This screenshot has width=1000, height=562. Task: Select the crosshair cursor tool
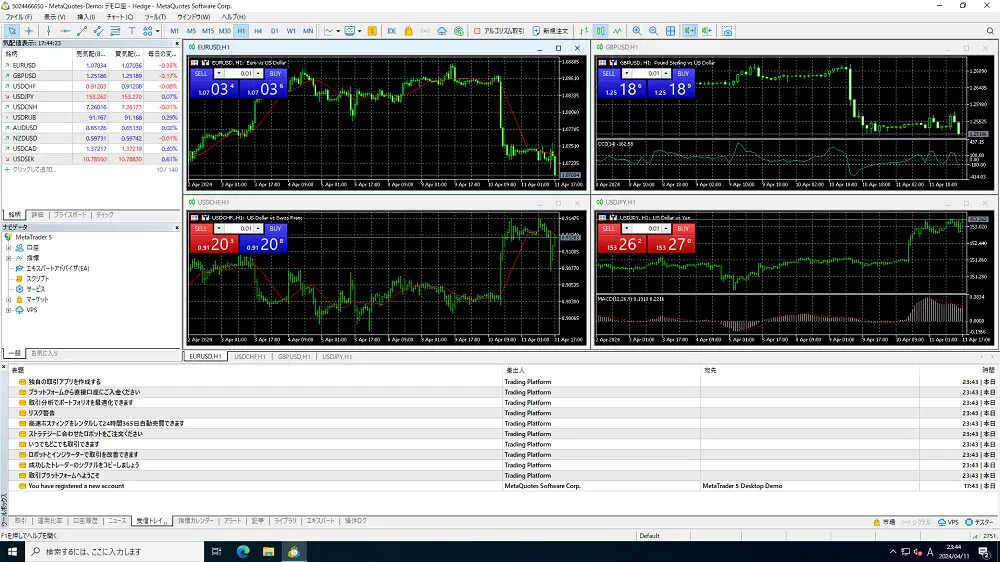[x=29, y=31]
